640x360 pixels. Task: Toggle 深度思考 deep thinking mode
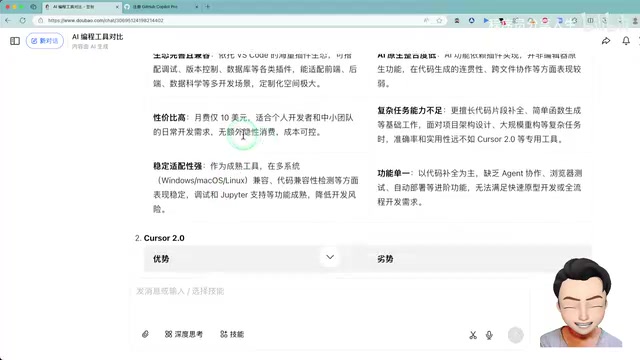(x=184, y=334)
